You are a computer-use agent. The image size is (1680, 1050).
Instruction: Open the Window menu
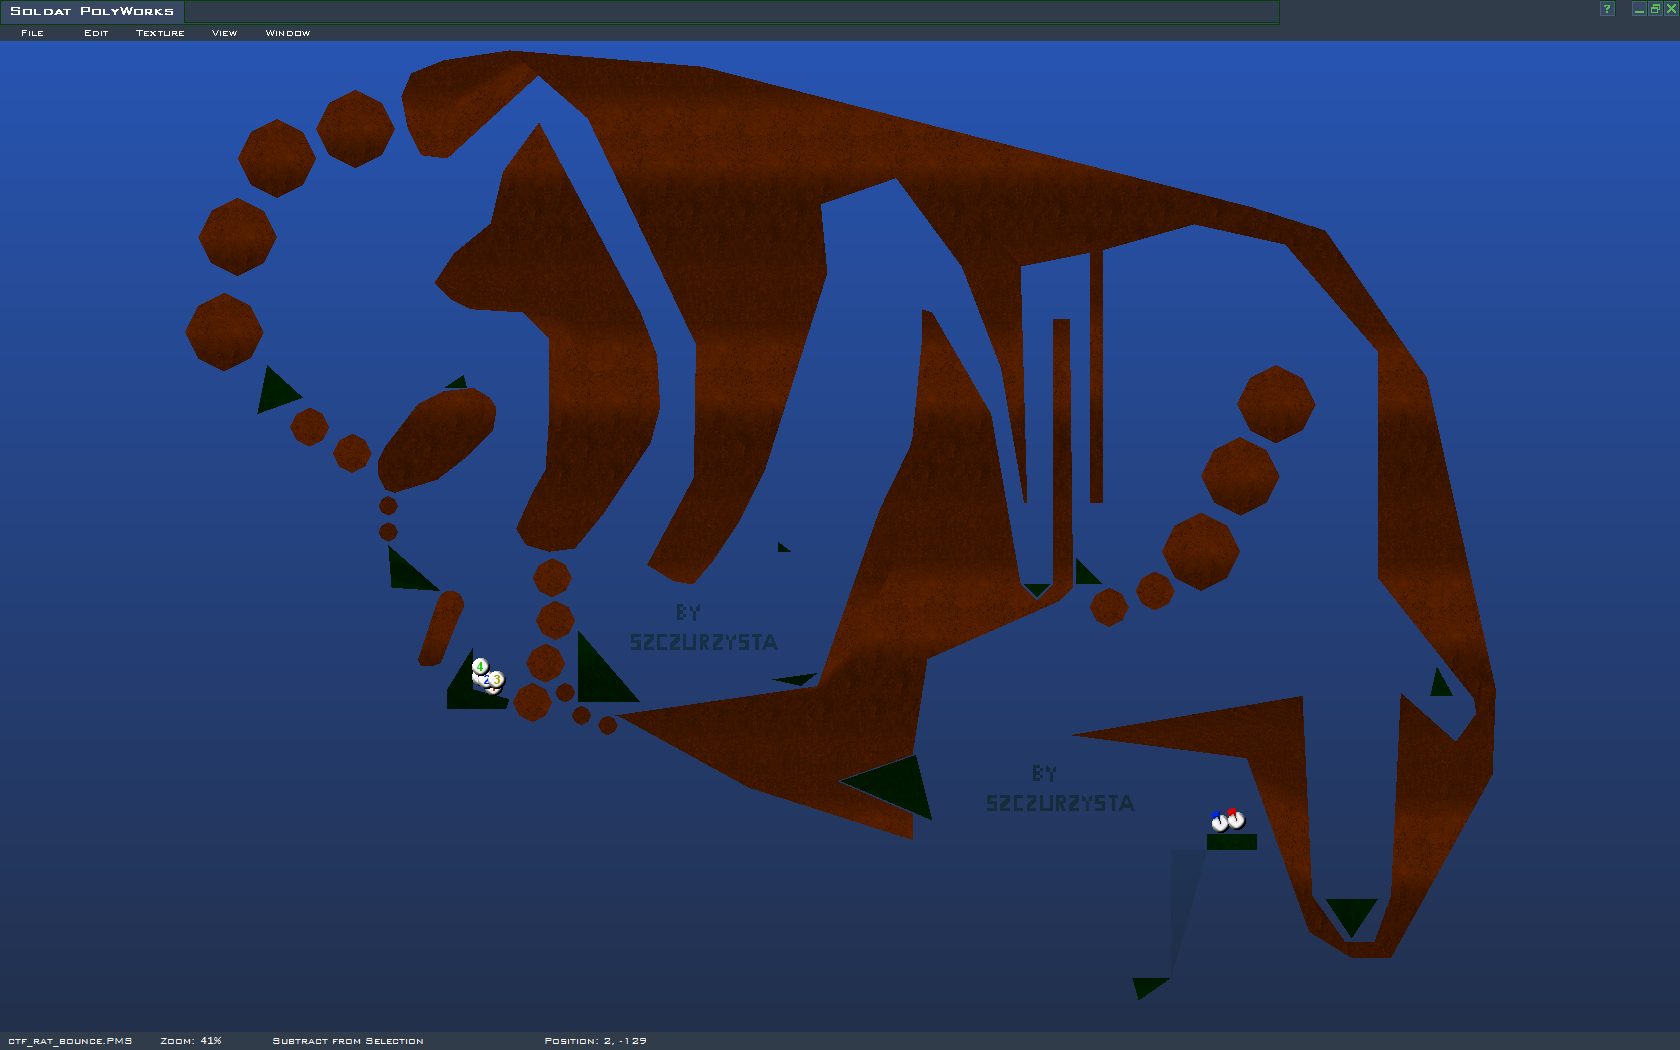[x=287, y=33]
